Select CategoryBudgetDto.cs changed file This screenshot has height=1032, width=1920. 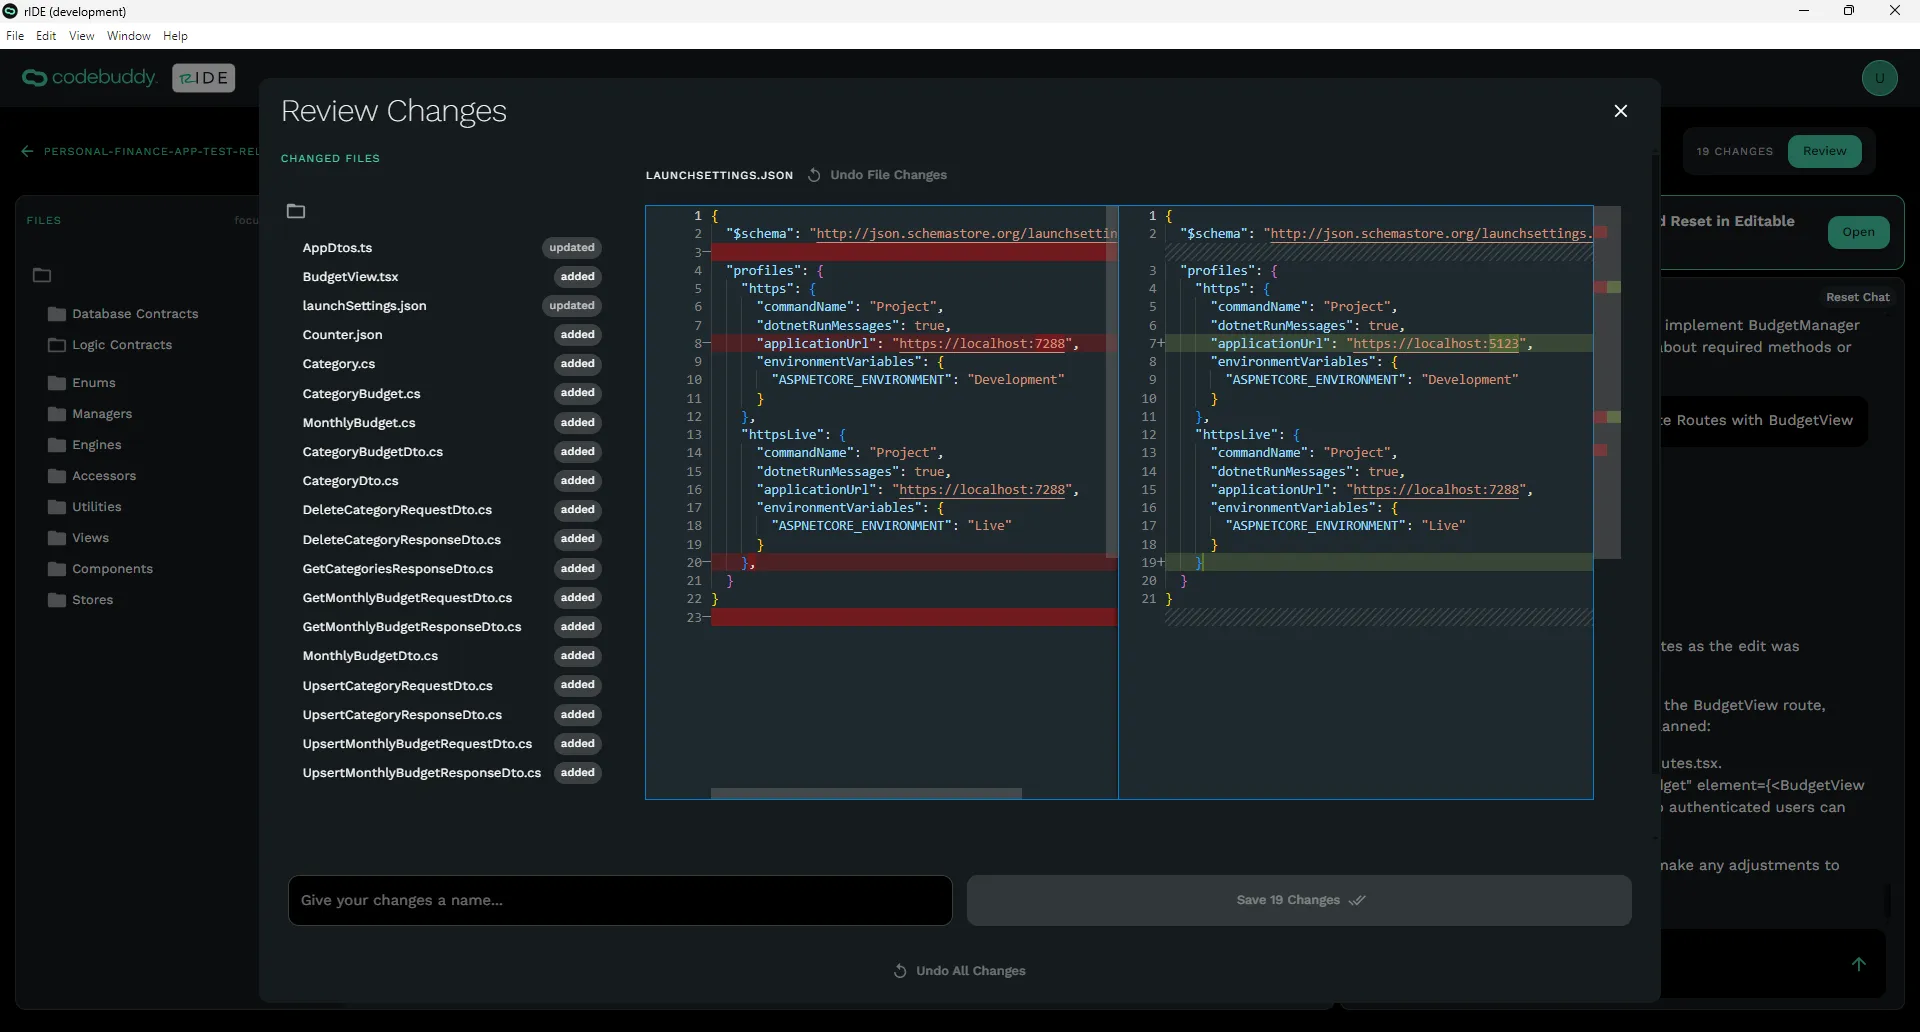pos(372,452)
